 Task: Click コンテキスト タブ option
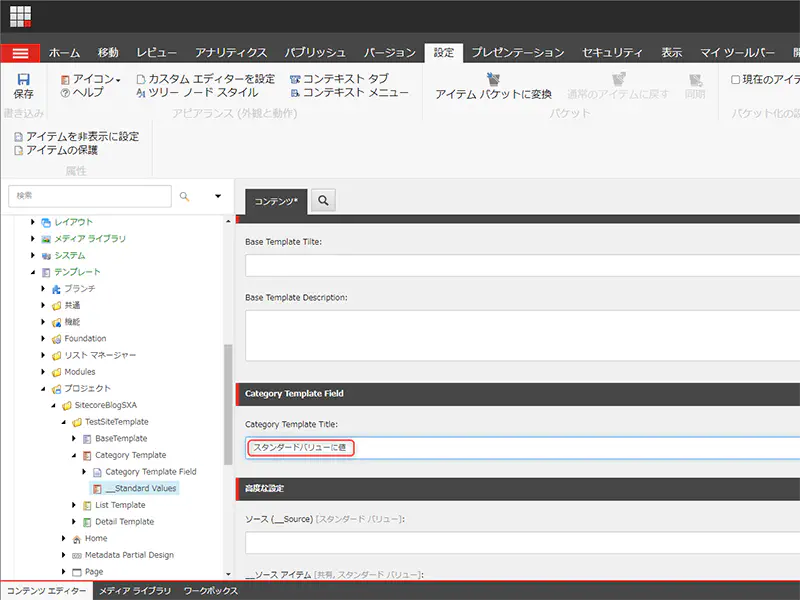tap(339, 79)
